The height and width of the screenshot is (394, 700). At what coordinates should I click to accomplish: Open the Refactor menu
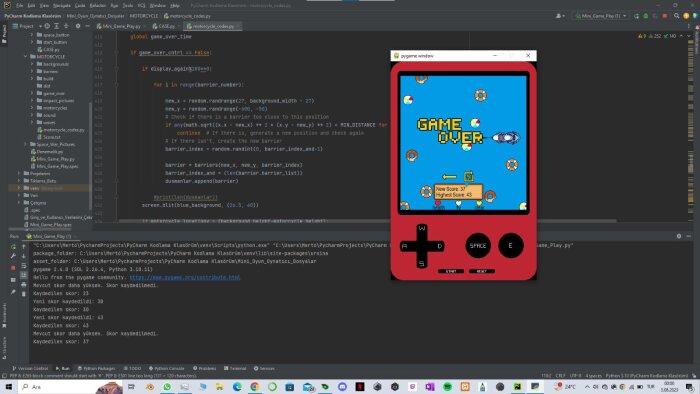pos(97,5)
